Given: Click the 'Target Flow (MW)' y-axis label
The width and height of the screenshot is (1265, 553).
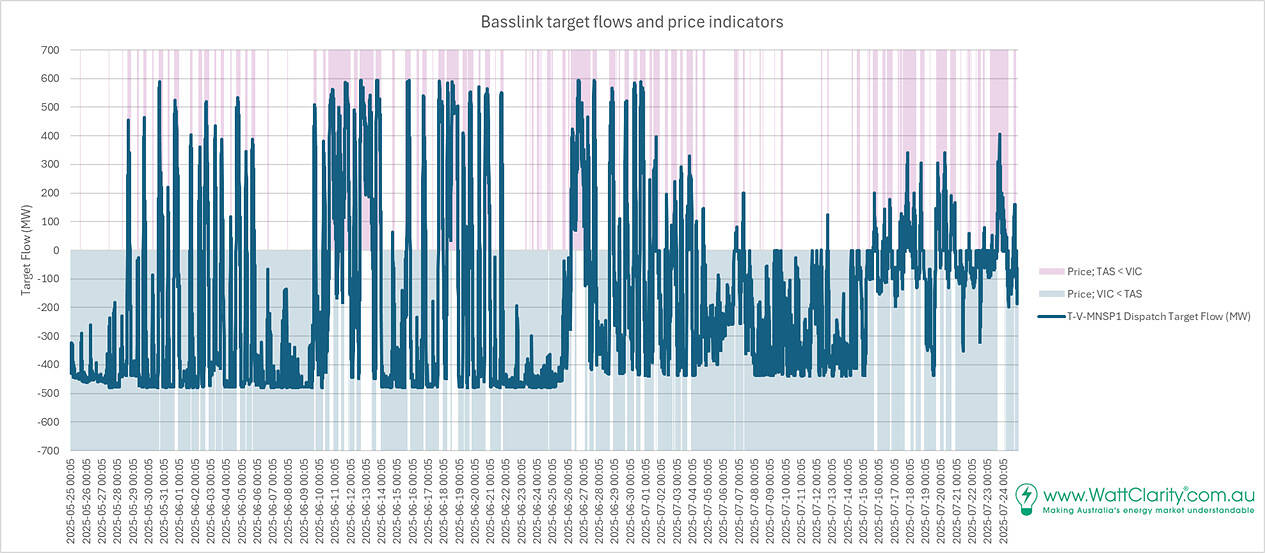Looking at the screenshot, I should 26,250.
